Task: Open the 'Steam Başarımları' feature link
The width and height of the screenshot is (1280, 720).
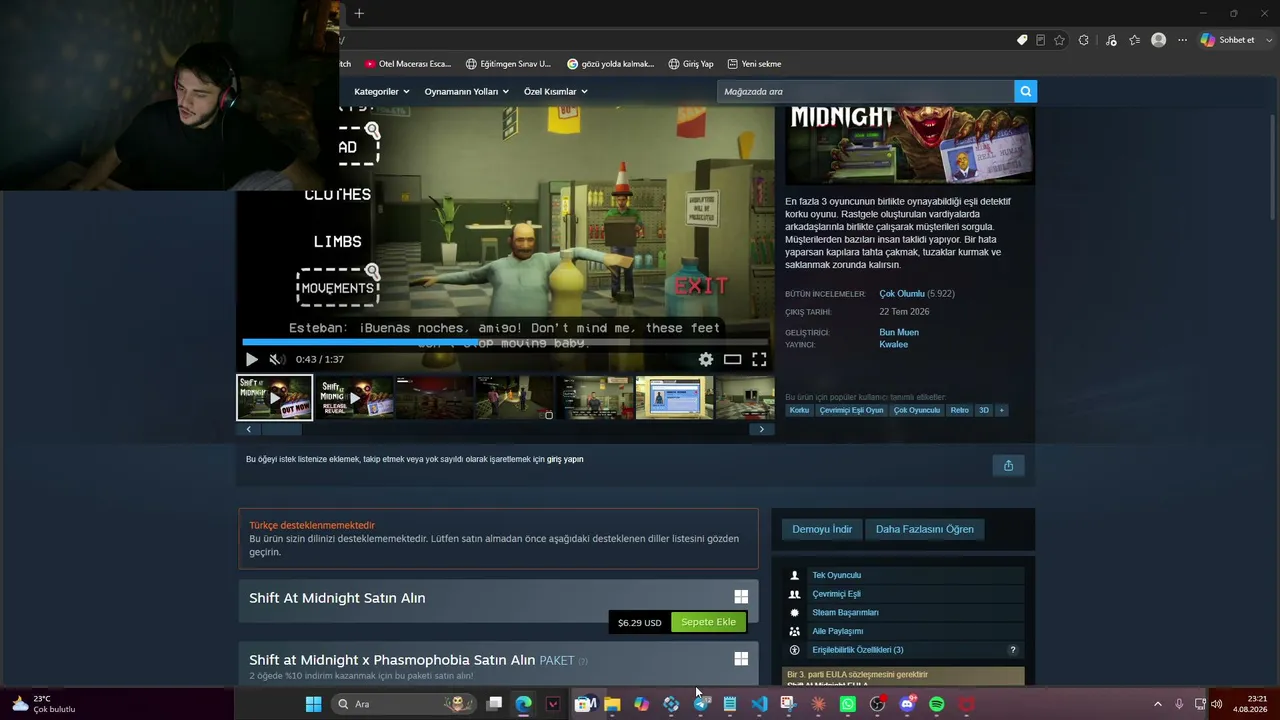Action: click(845, 612)
